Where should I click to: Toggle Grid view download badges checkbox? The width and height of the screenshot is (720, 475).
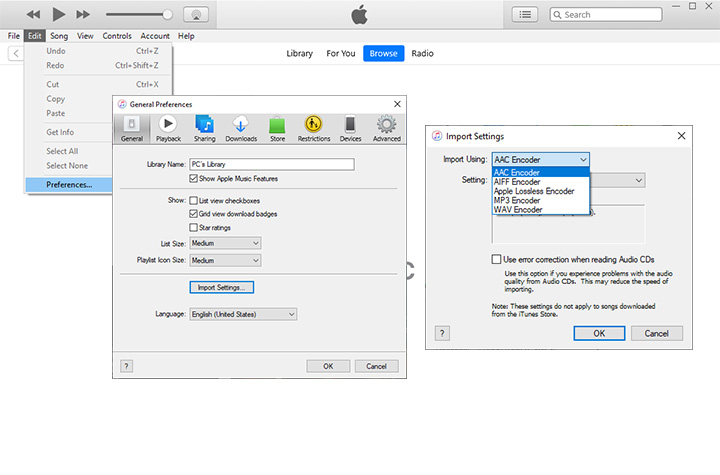pos(193,214)
